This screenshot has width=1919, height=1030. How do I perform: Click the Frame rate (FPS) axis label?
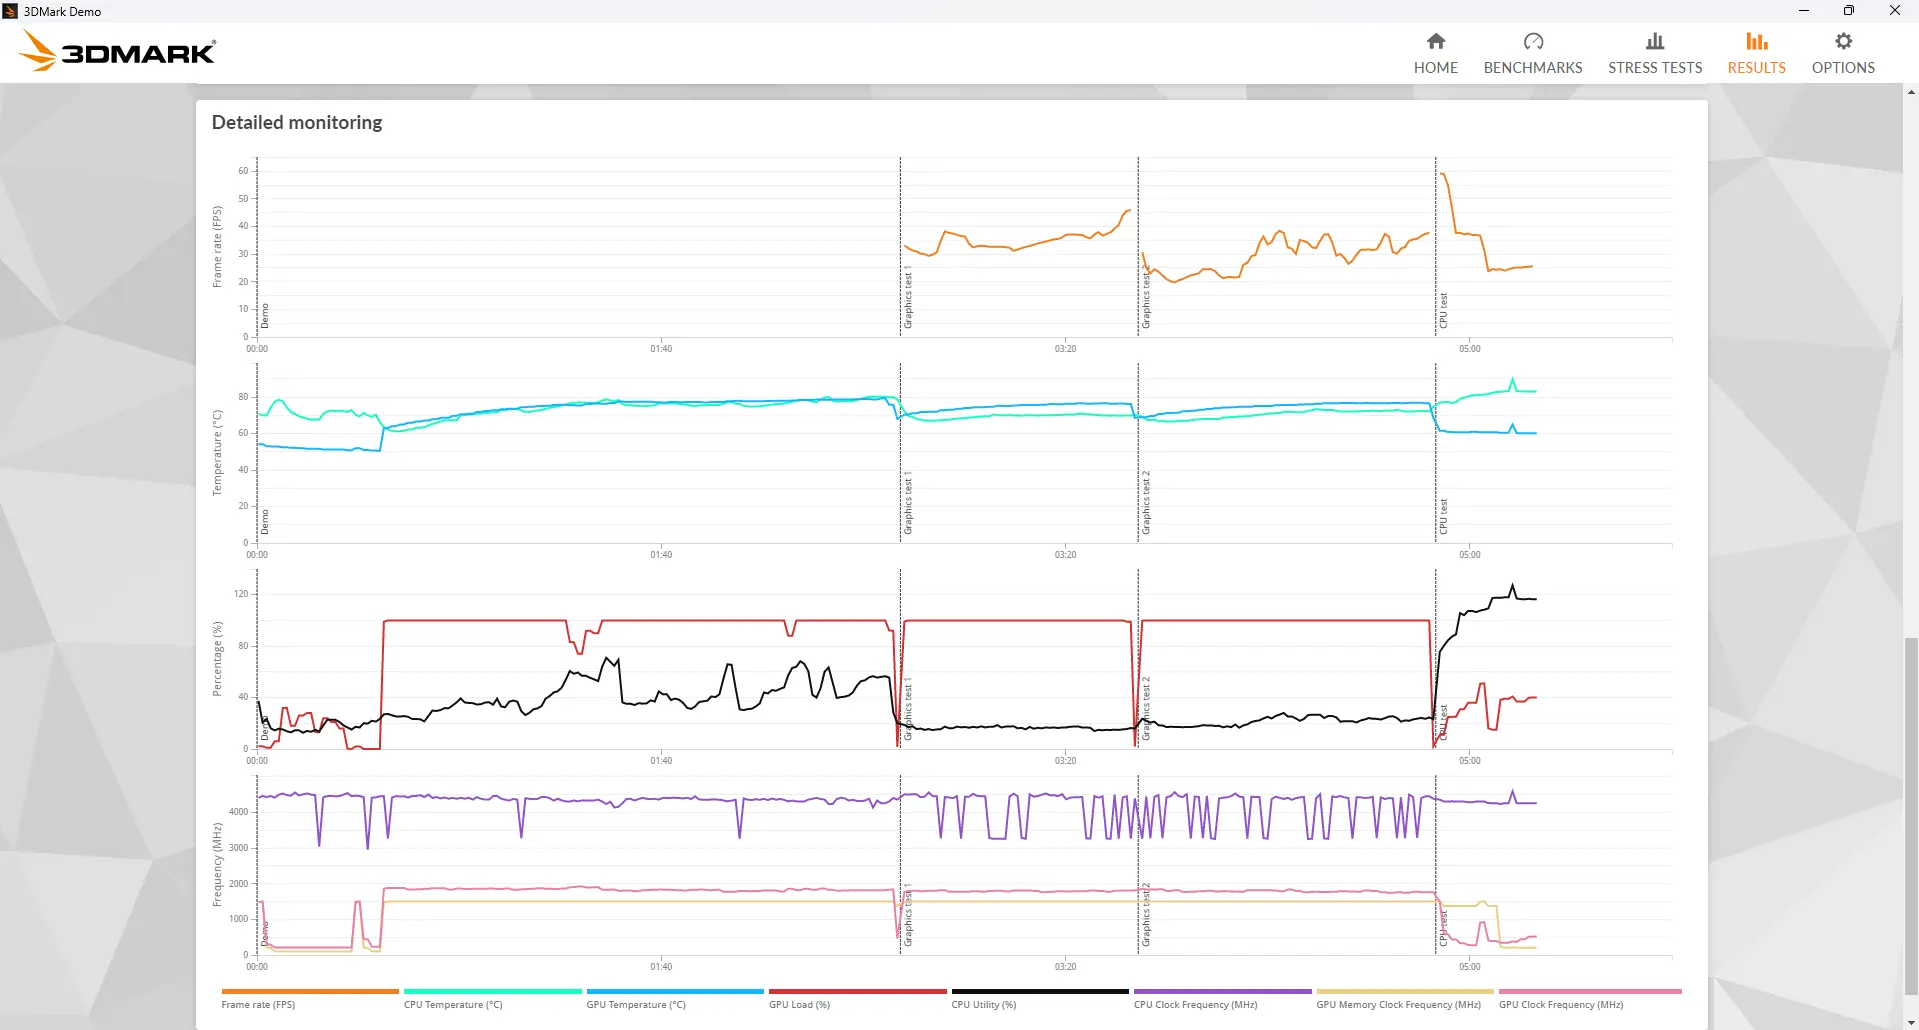coord(217,247)
